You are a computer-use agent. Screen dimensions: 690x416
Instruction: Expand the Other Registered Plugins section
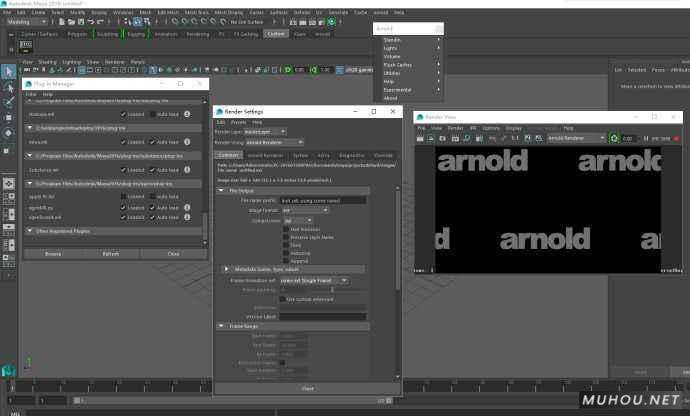[29, 231]
